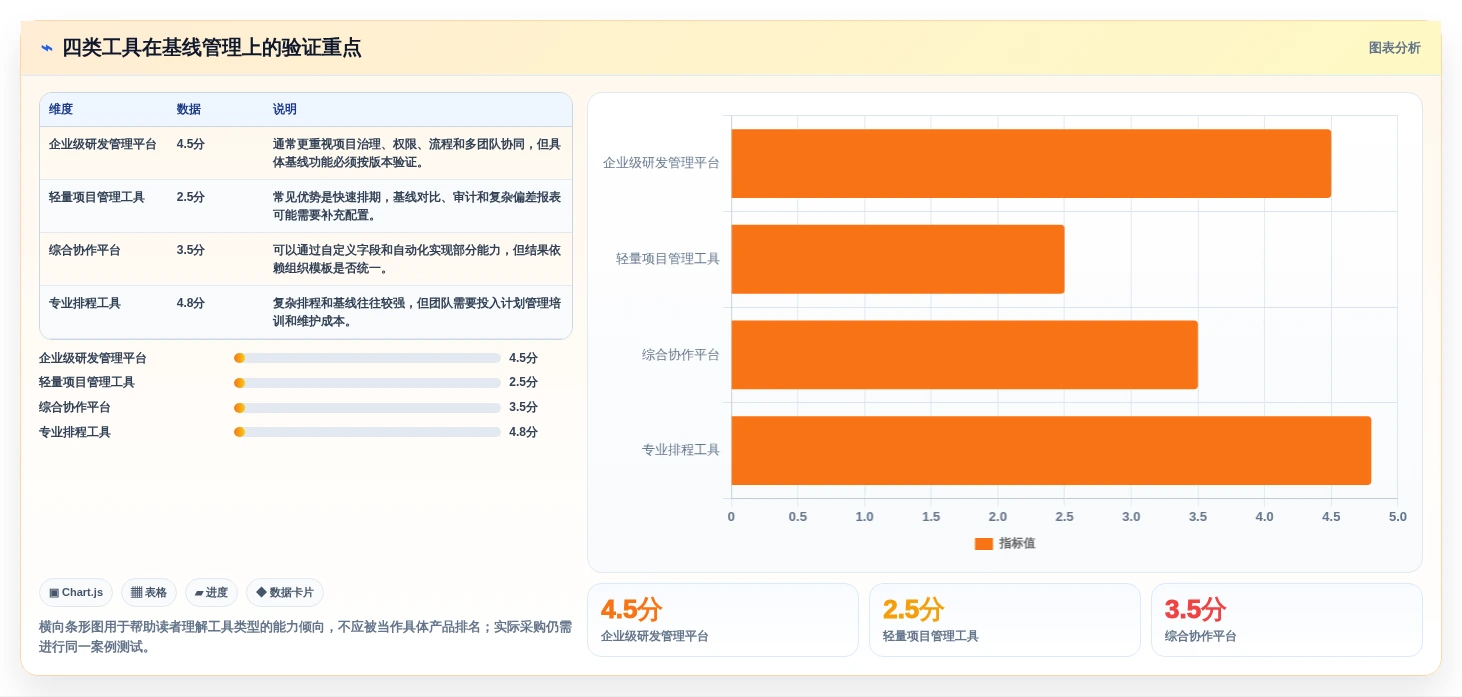Click the lightning icon beside the title
The image size is (1462, 697).
coord(47,48)
